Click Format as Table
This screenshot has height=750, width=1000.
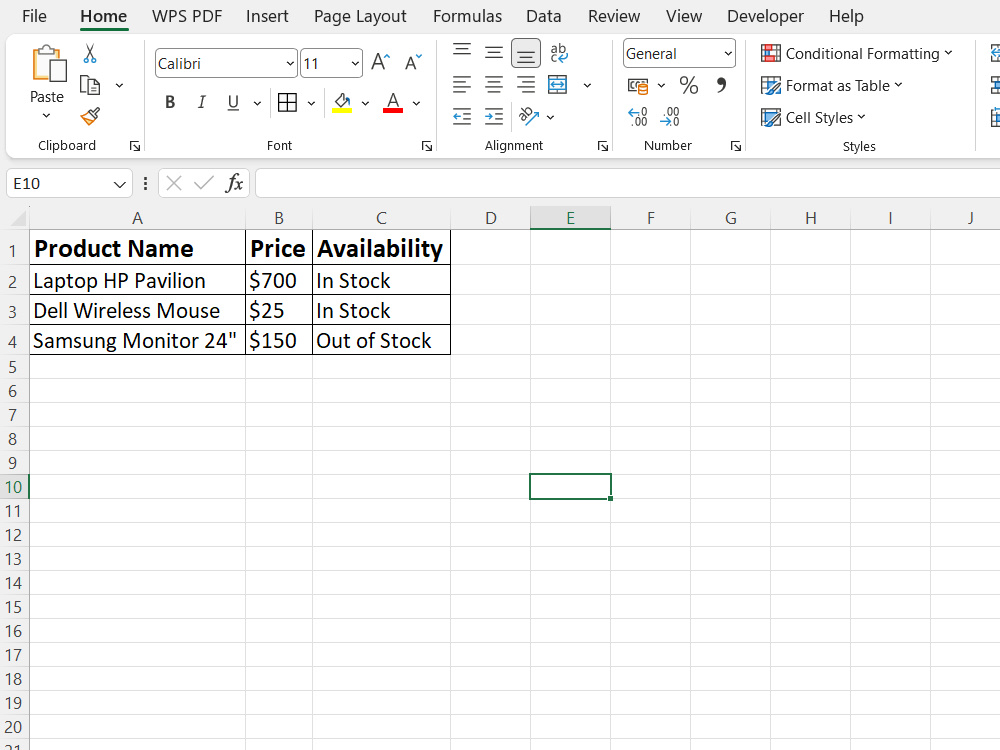(832, 85)
